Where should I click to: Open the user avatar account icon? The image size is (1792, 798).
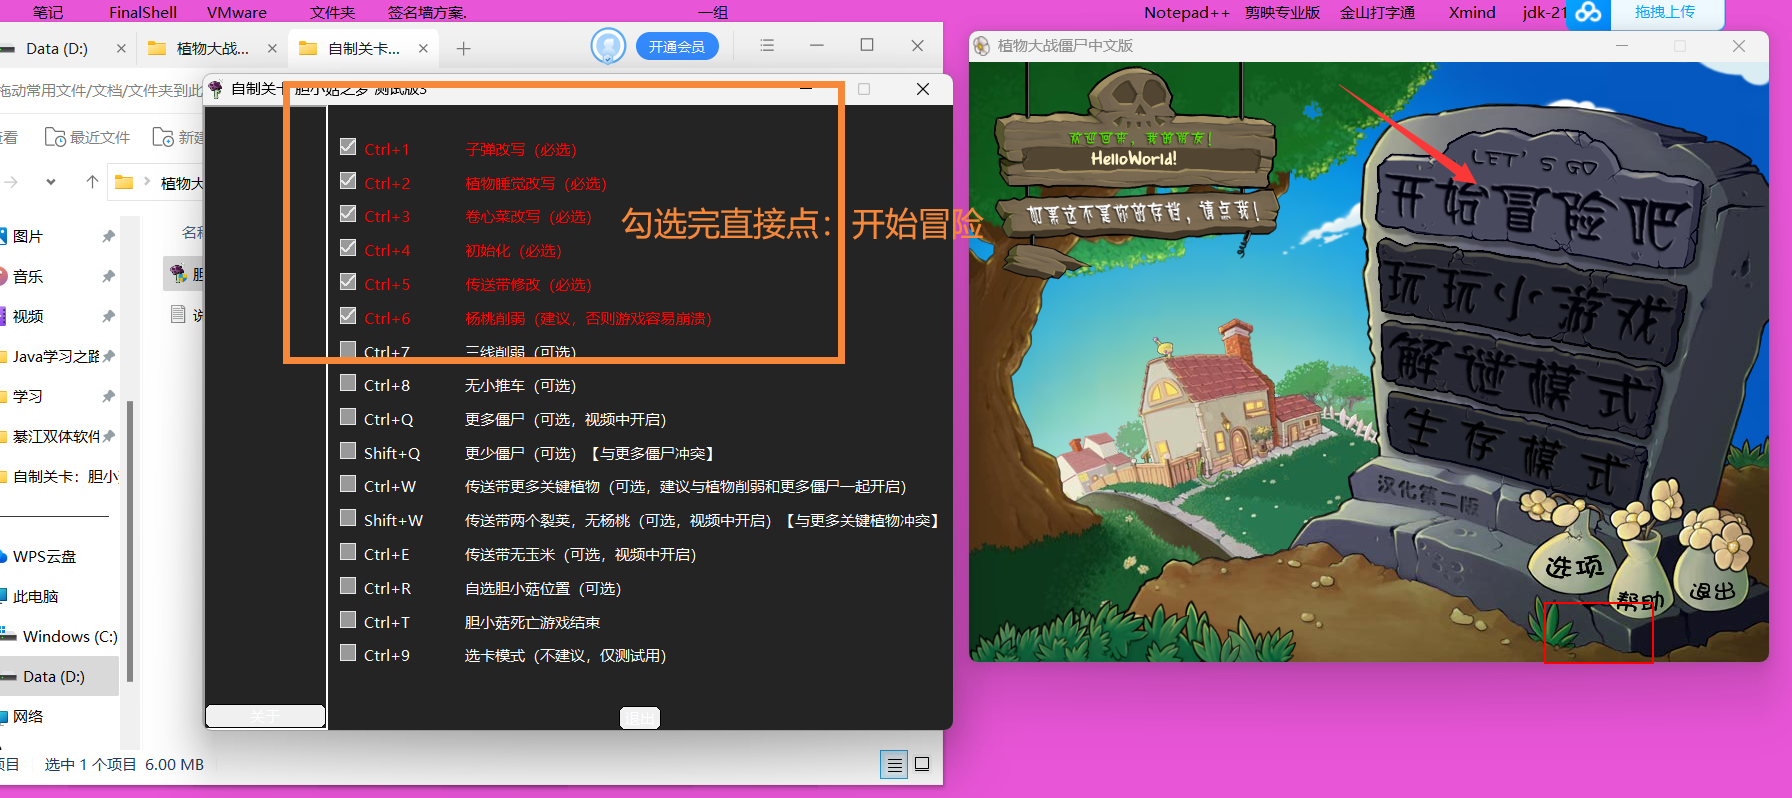coord(608,46)
